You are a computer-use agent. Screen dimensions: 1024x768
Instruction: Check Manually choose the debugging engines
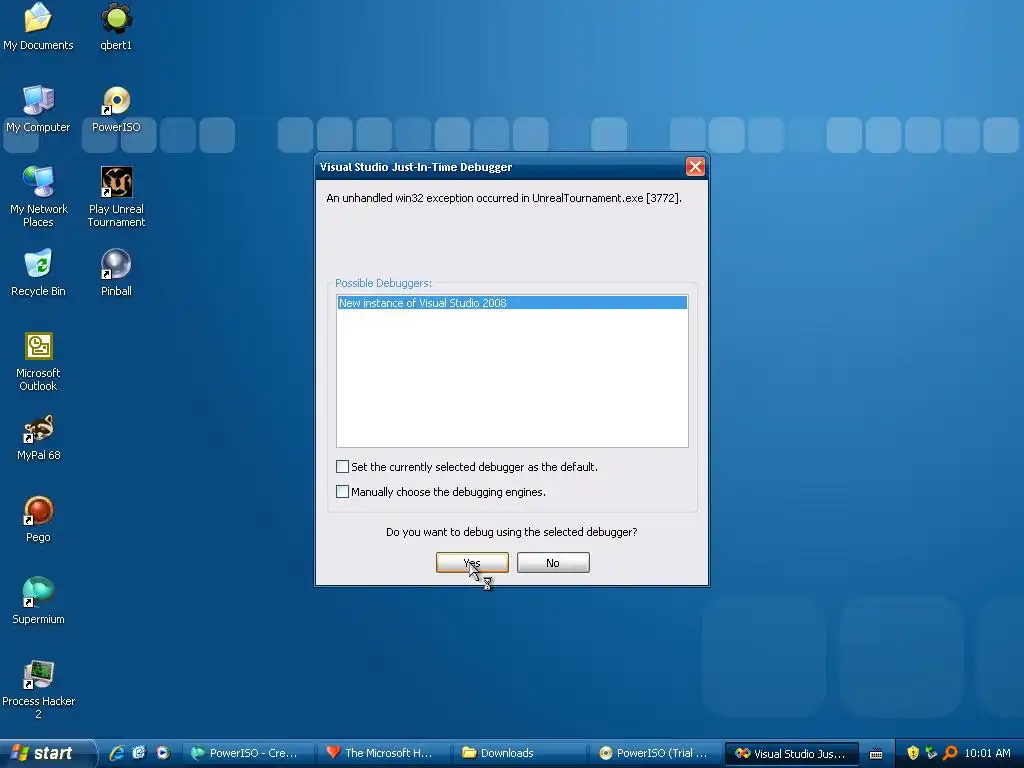pyautogui.click(x=342, y=491)
